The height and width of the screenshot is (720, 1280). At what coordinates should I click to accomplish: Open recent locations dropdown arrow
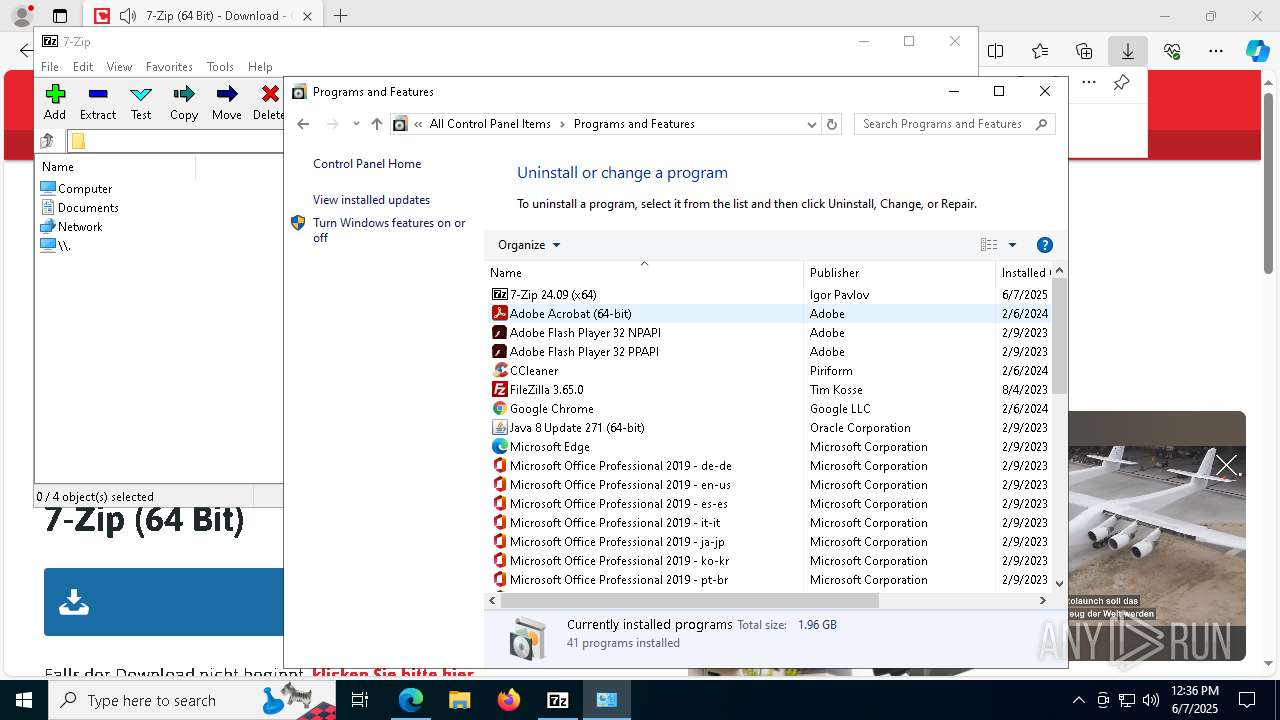coord(355,124)
